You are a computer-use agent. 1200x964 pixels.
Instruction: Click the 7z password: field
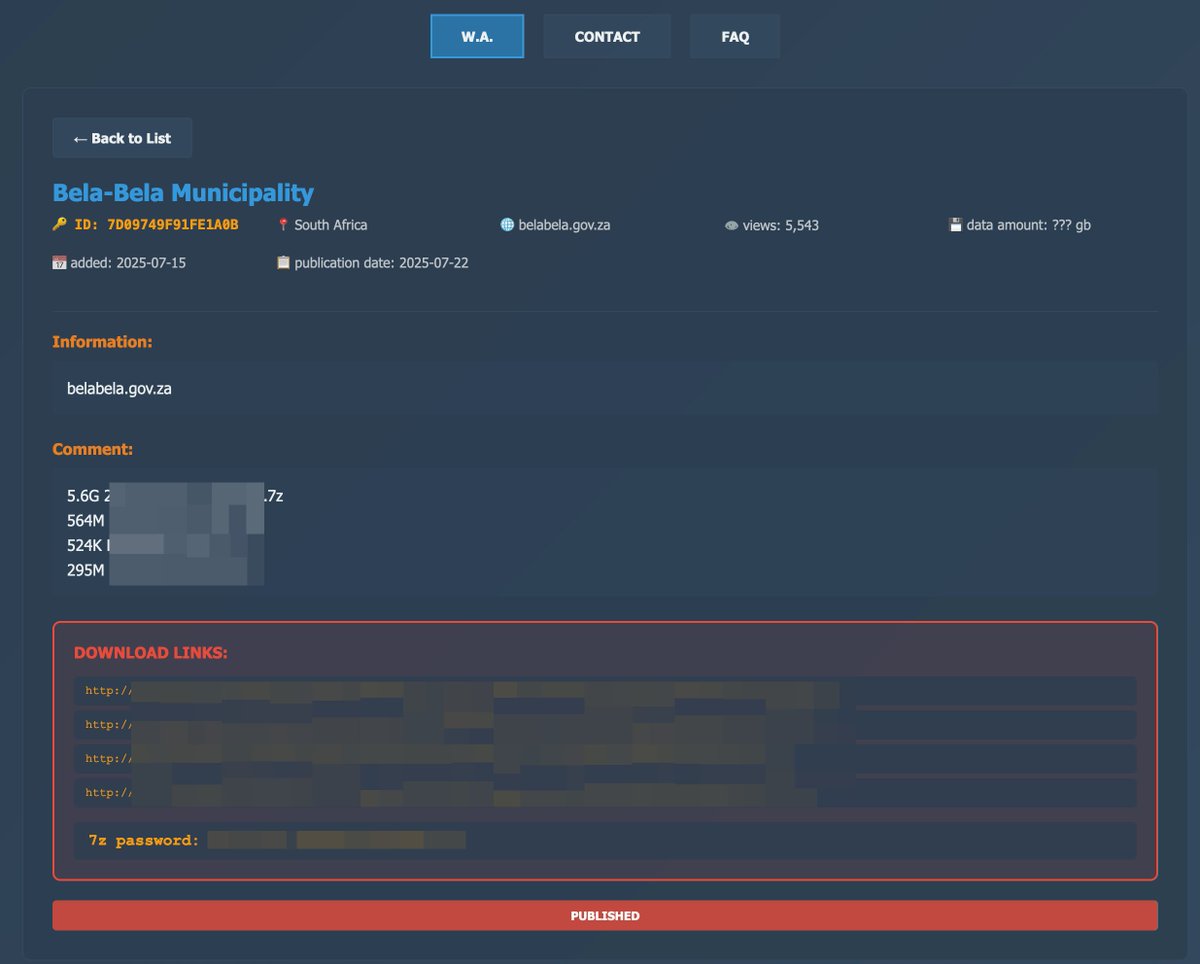(605, 840)
